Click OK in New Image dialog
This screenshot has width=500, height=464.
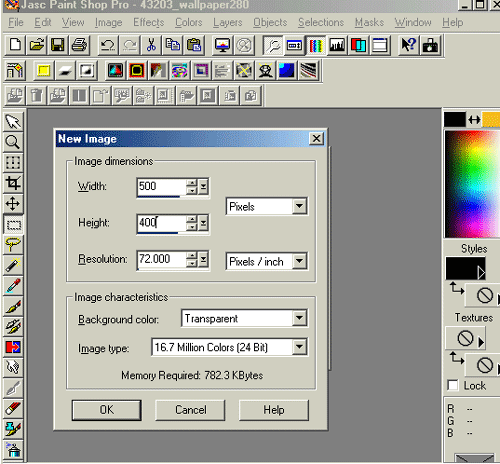coord(107,410)
